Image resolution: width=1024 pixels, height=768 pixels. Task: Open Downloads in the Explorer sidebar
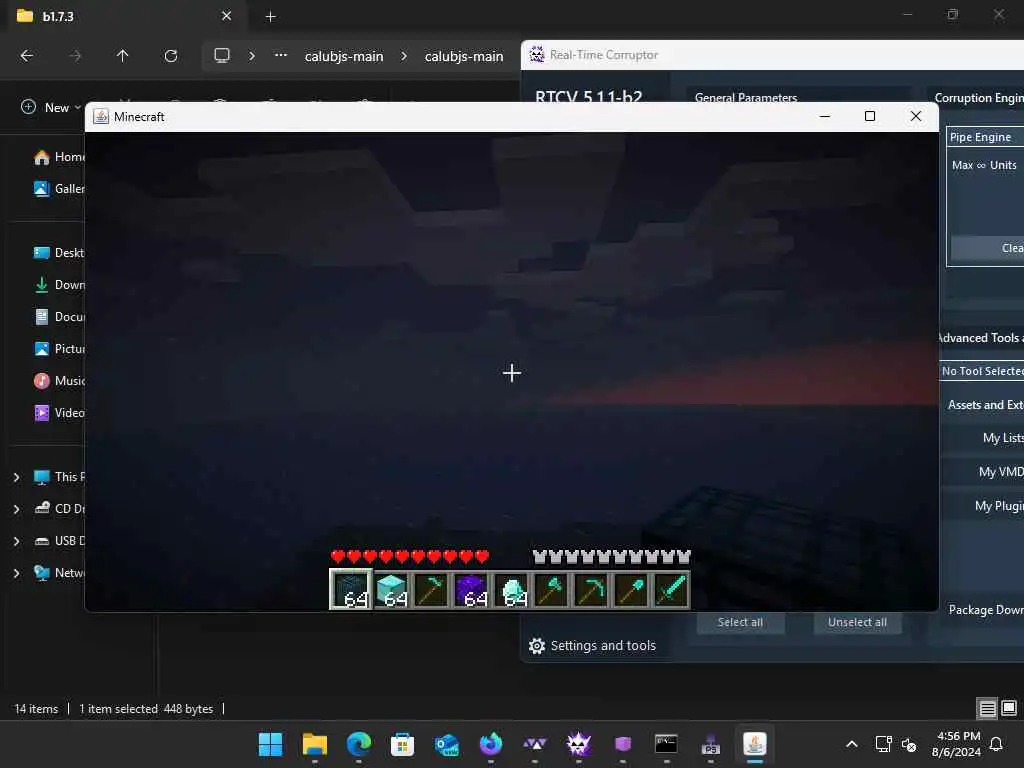tap(59, 285)
